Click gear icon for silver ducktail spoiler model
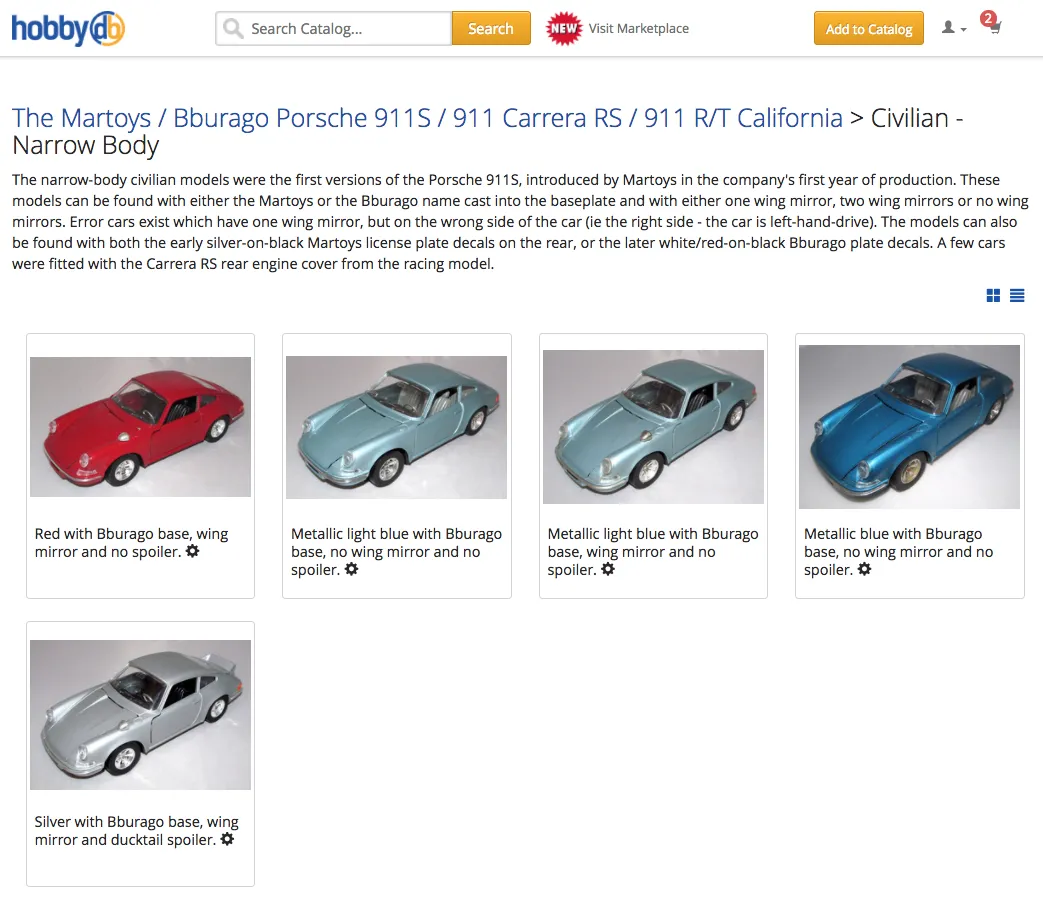1043x898 pixels. coord(227,839)
